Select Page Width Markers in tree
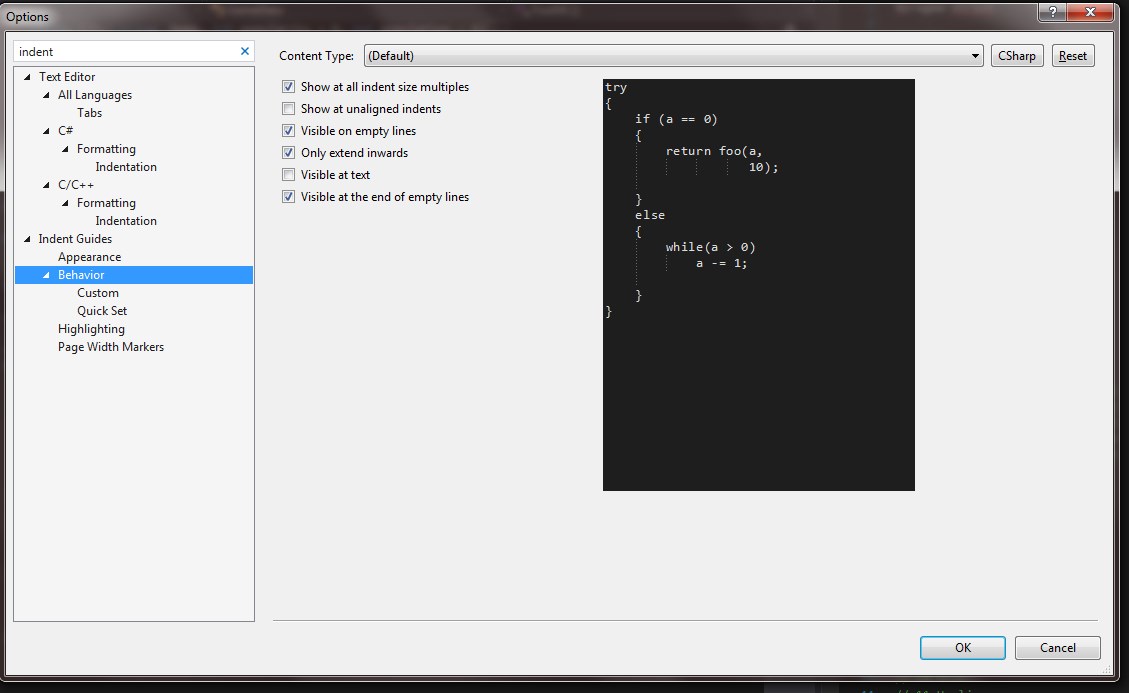The image size is (1129, 693). point(110,347)
